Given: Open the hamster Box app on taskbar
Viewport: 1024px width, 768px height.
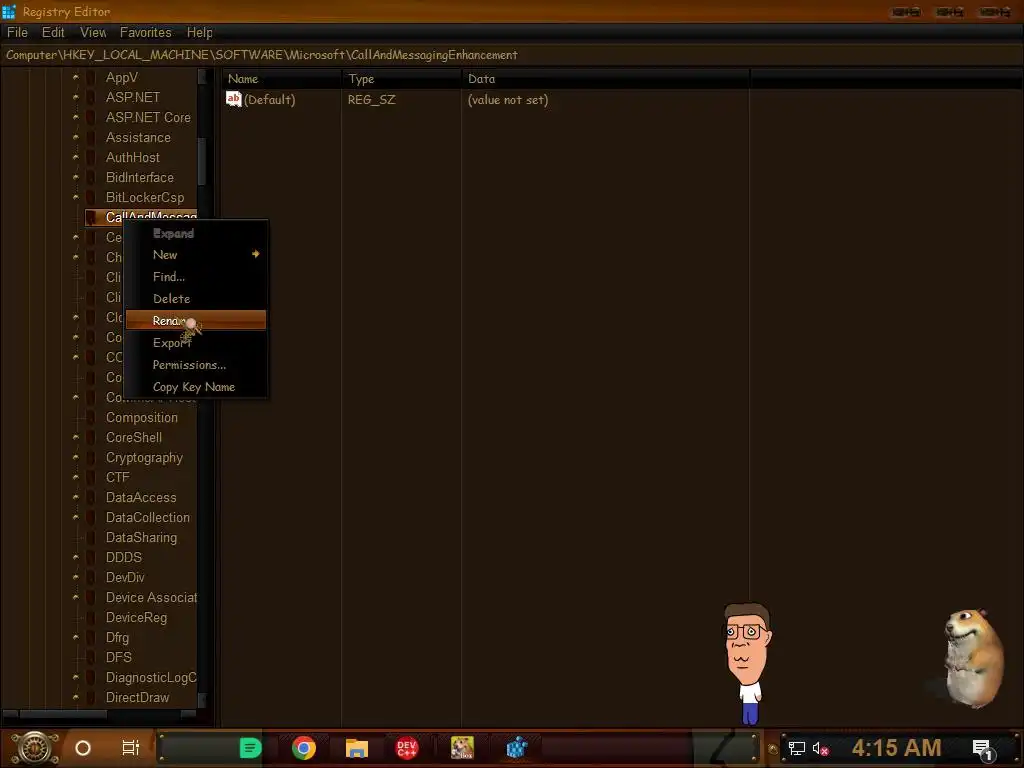Looking at the screenshot, I should point(462,748).
